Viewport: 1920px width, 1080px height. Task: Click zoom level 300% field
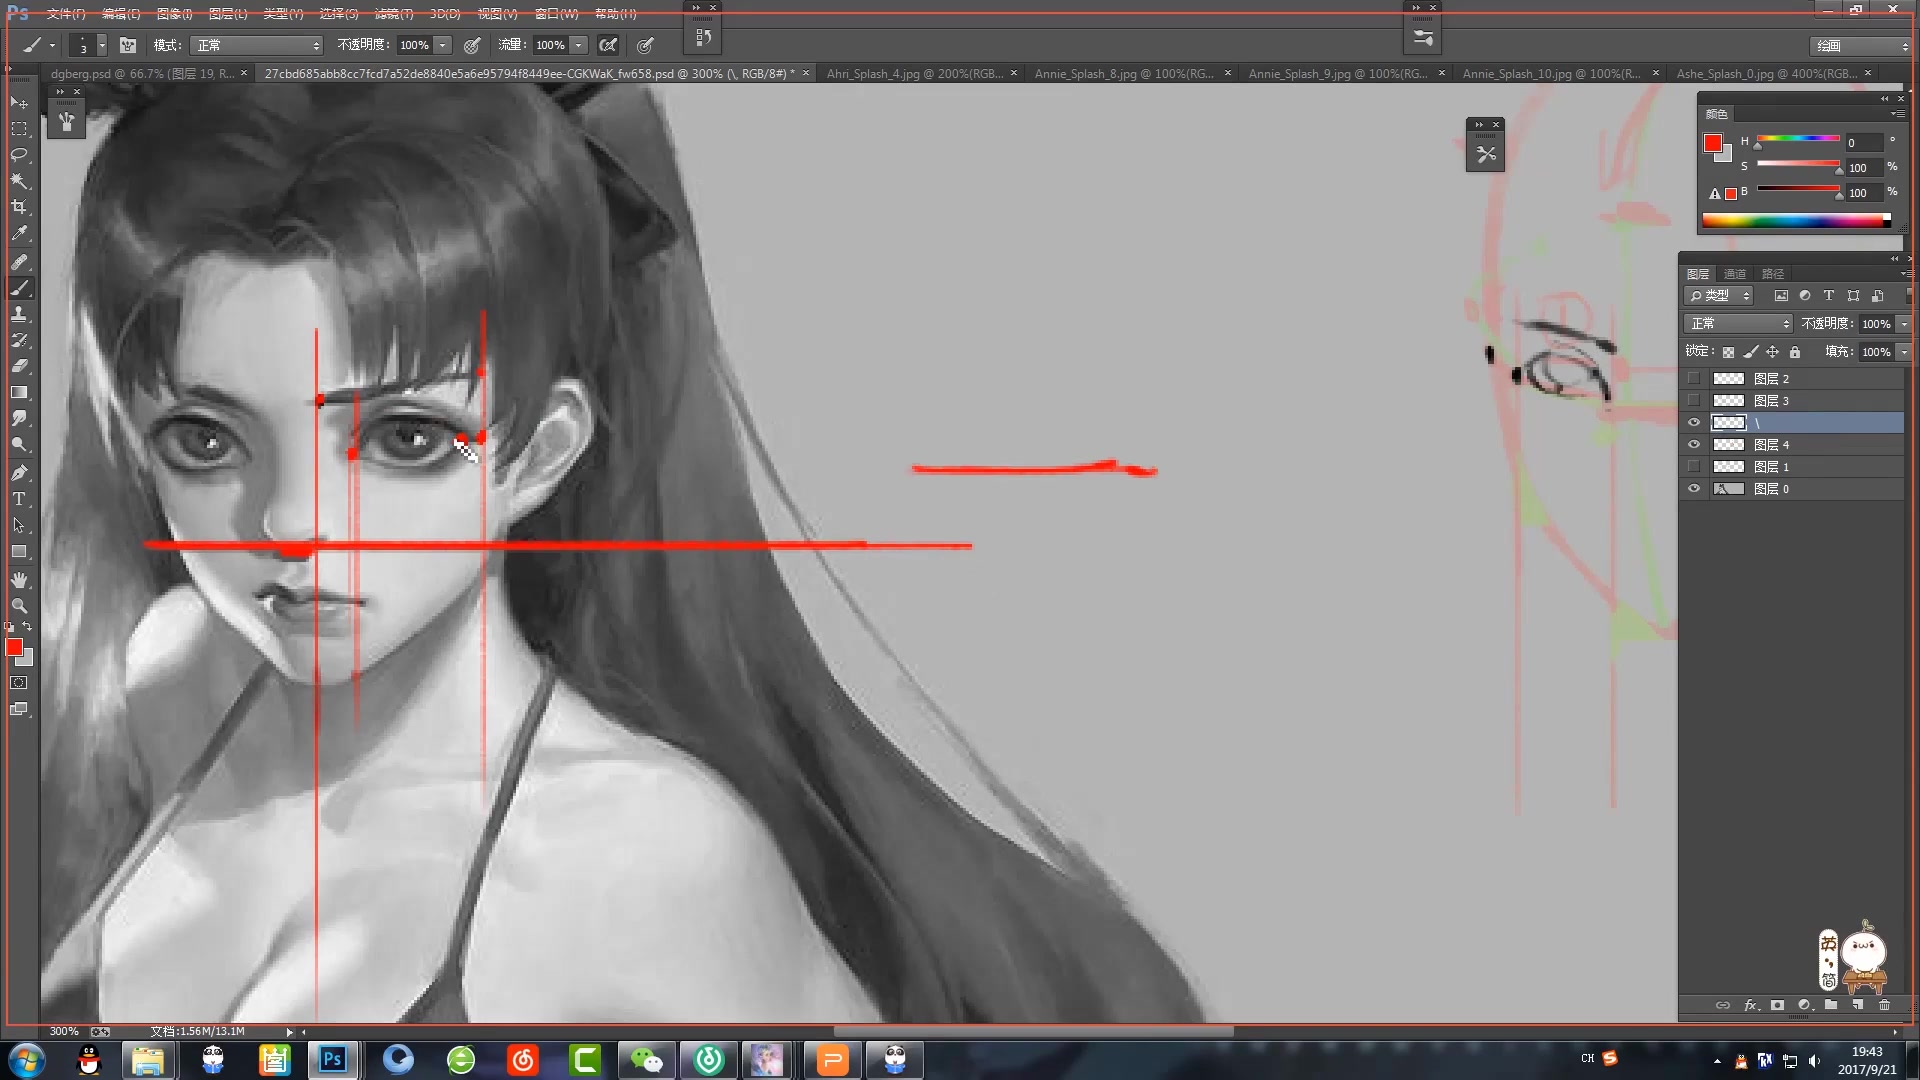64,1031
